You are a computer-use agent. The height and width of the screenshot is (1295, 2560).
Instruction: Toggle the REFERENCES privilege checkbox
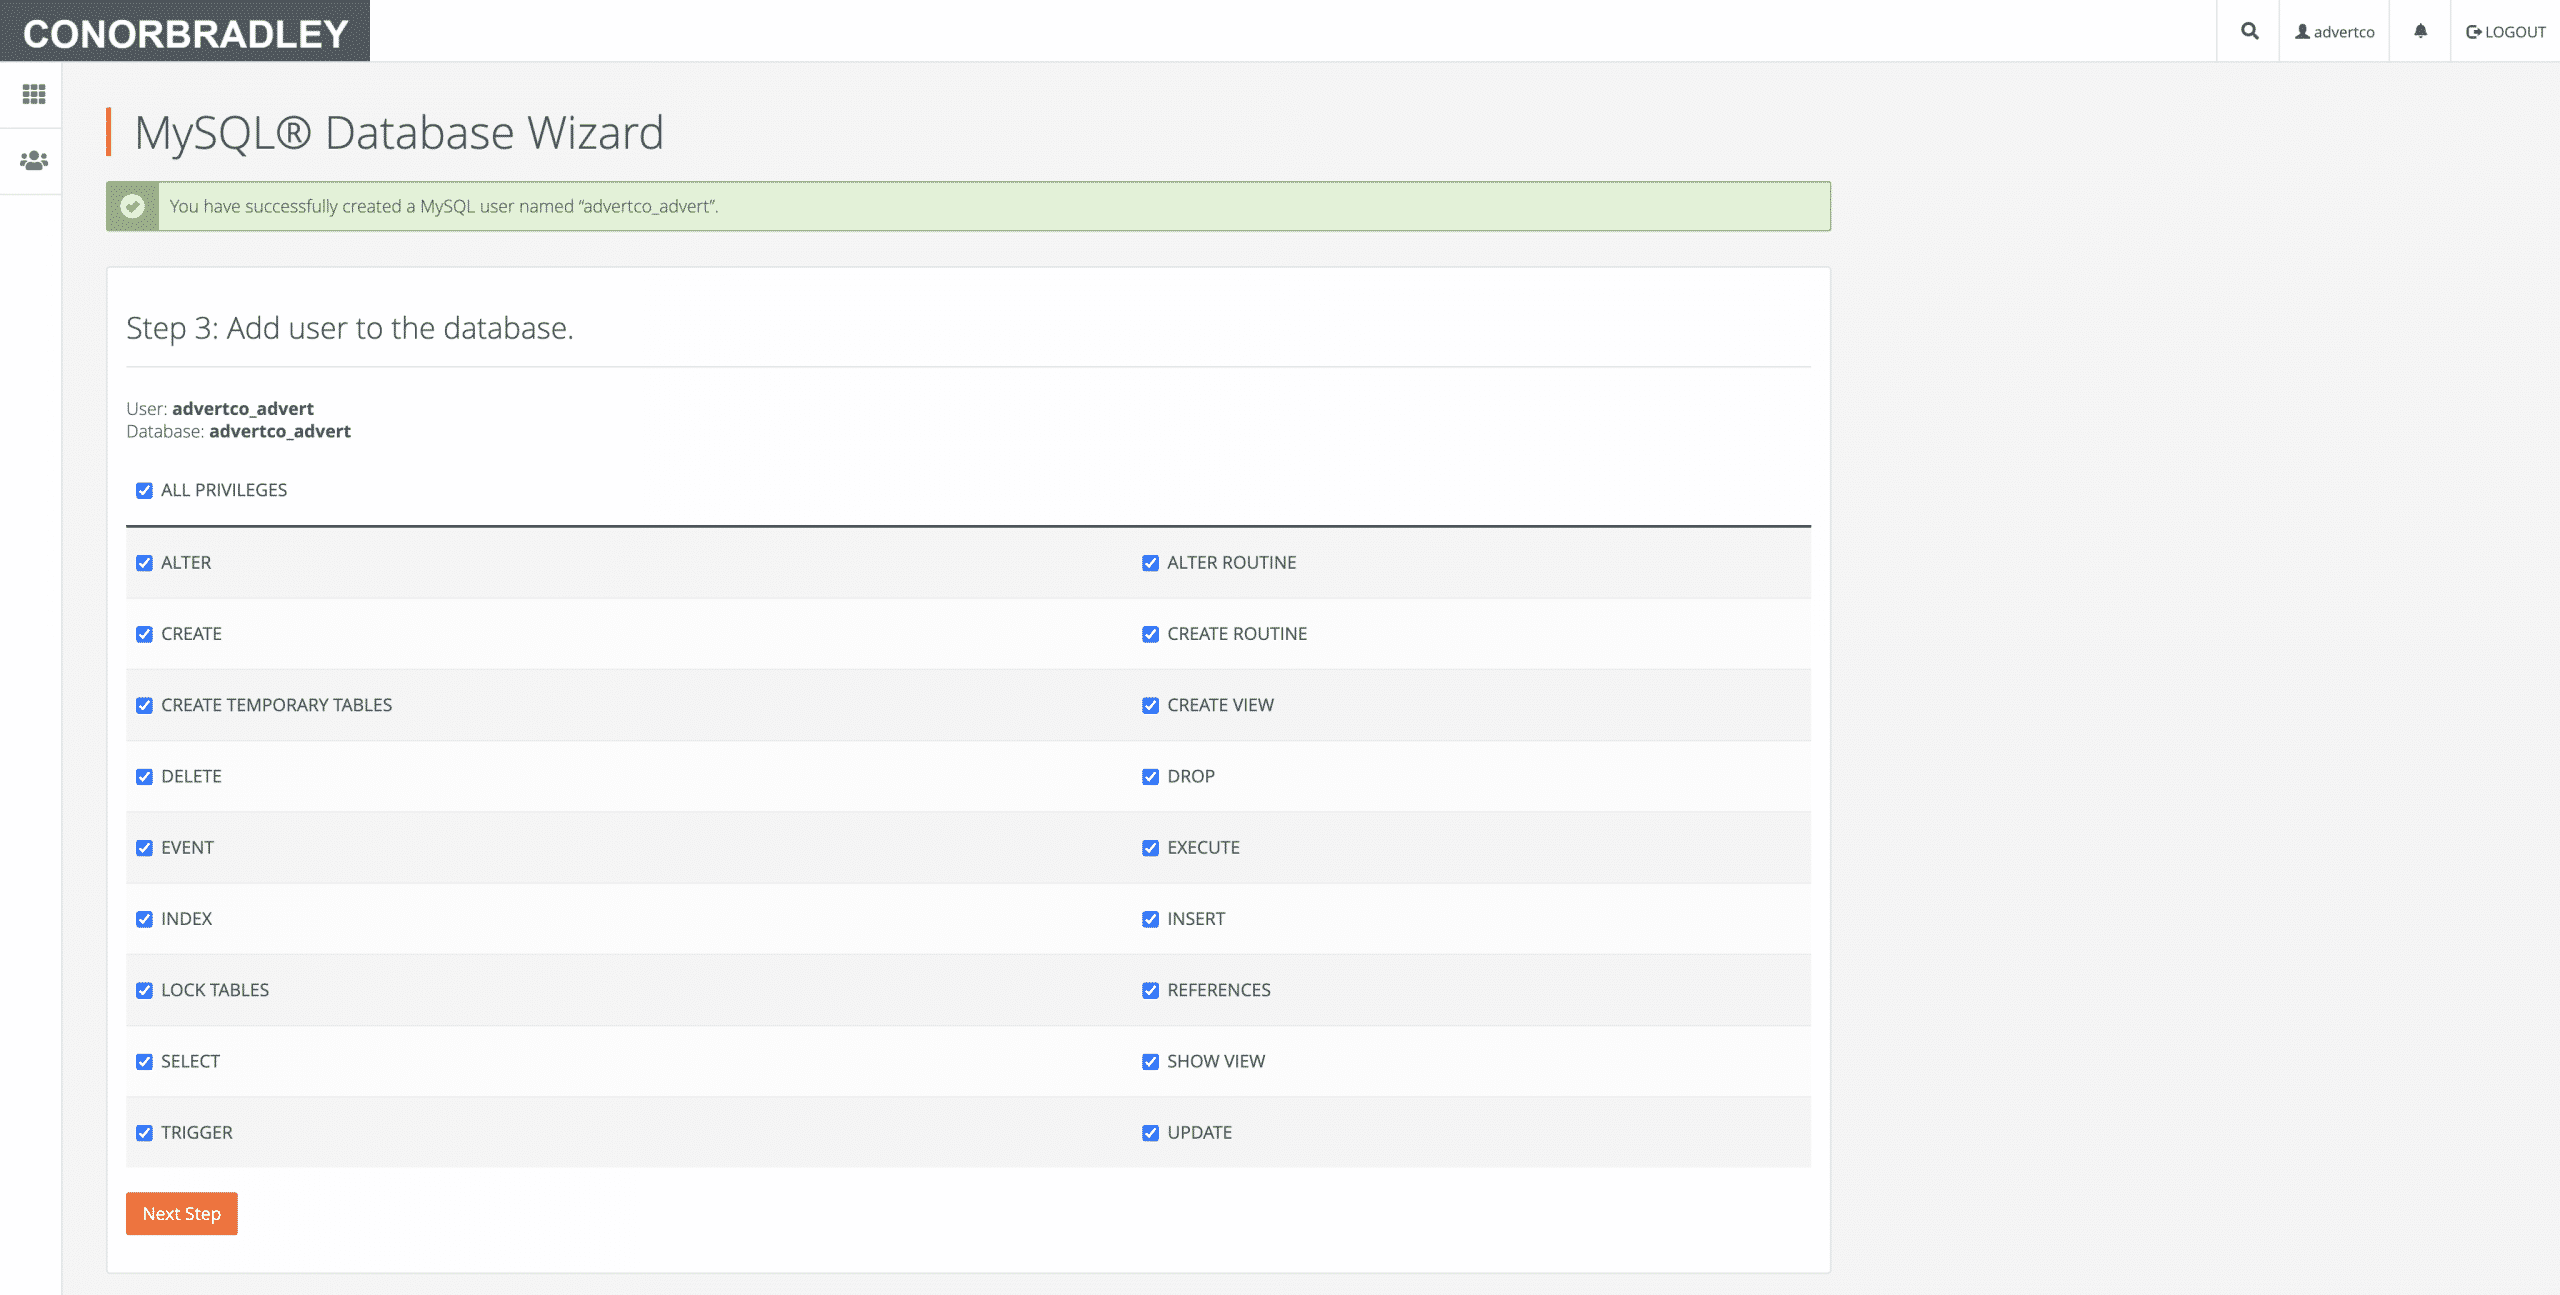[1151, 990]
